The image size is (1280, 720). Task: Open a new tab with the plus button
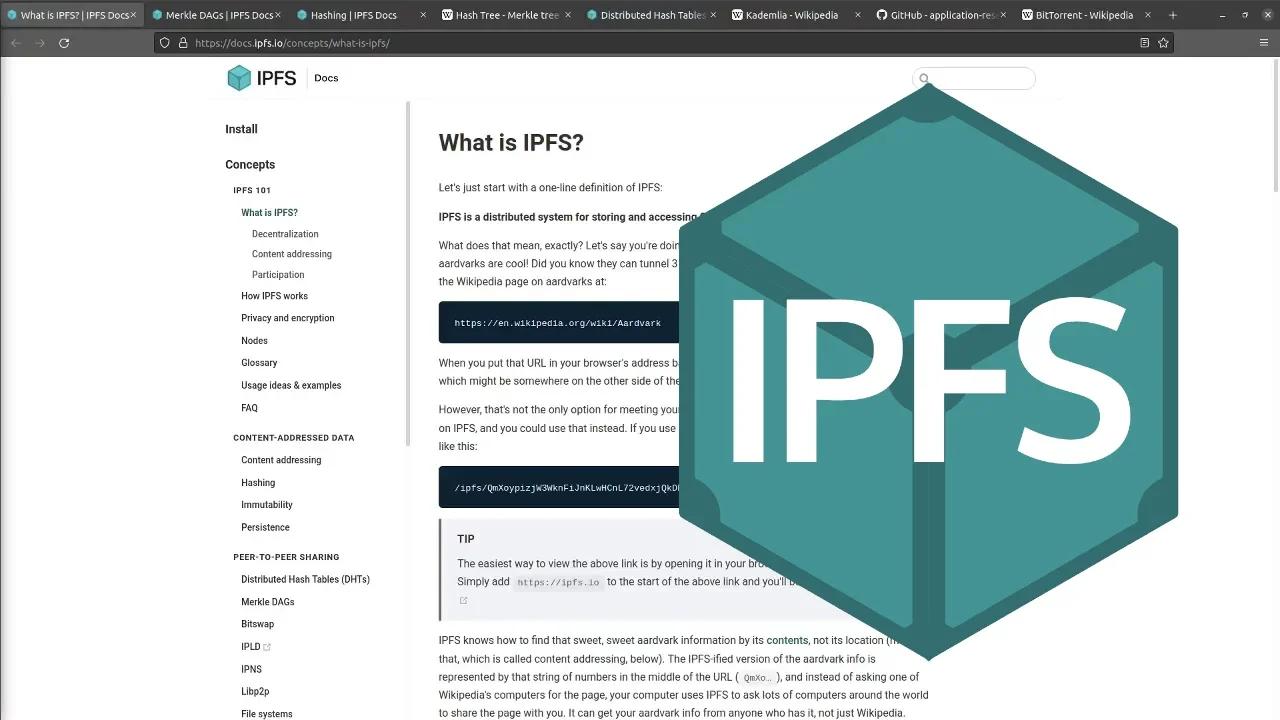pos(1172,15)
